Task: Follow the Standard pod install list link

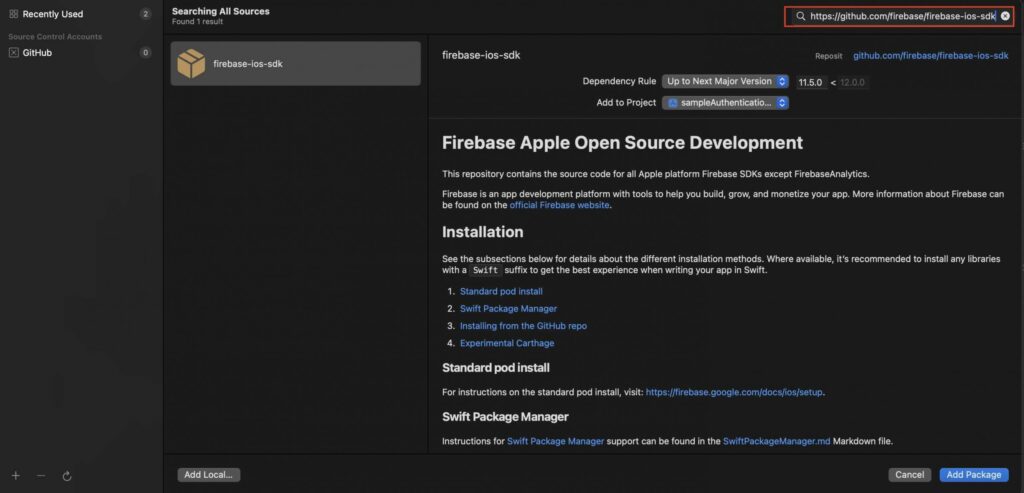Action: [x=501, y=291]
